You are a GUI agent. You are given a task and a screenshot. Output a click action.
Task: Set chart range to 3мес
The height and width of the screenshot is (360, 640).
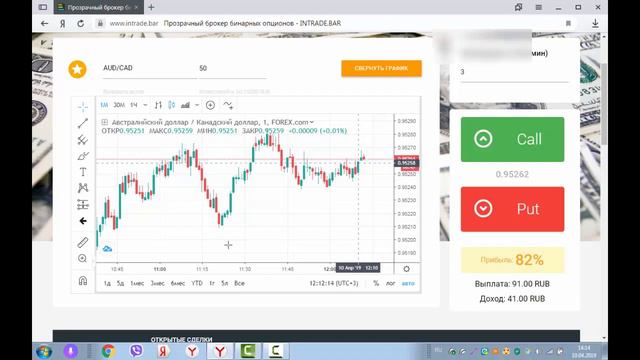pyautogui.click(x=158, y=283)
